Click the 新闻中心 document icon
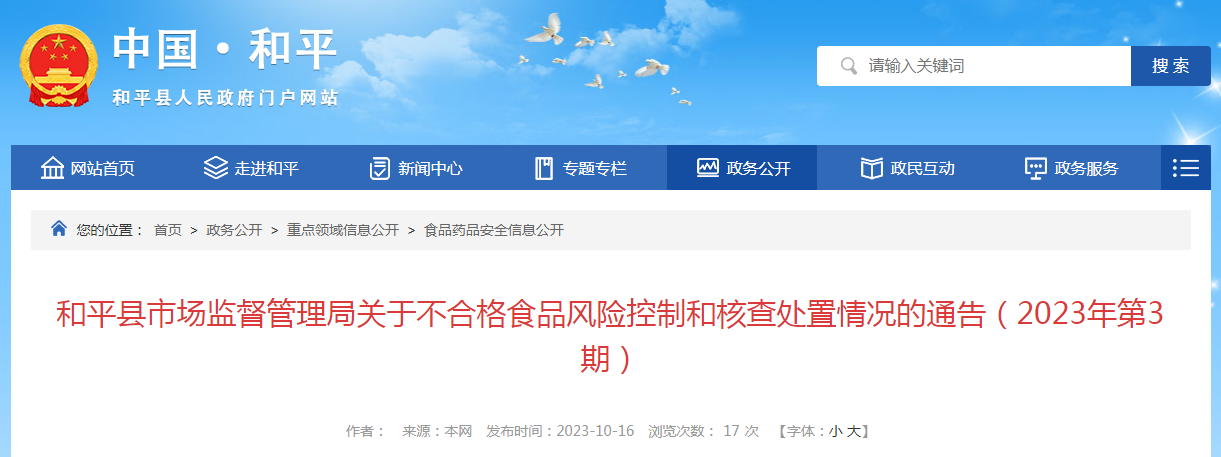This screenshot has height=457, width=1221. (x=380, y=168)
